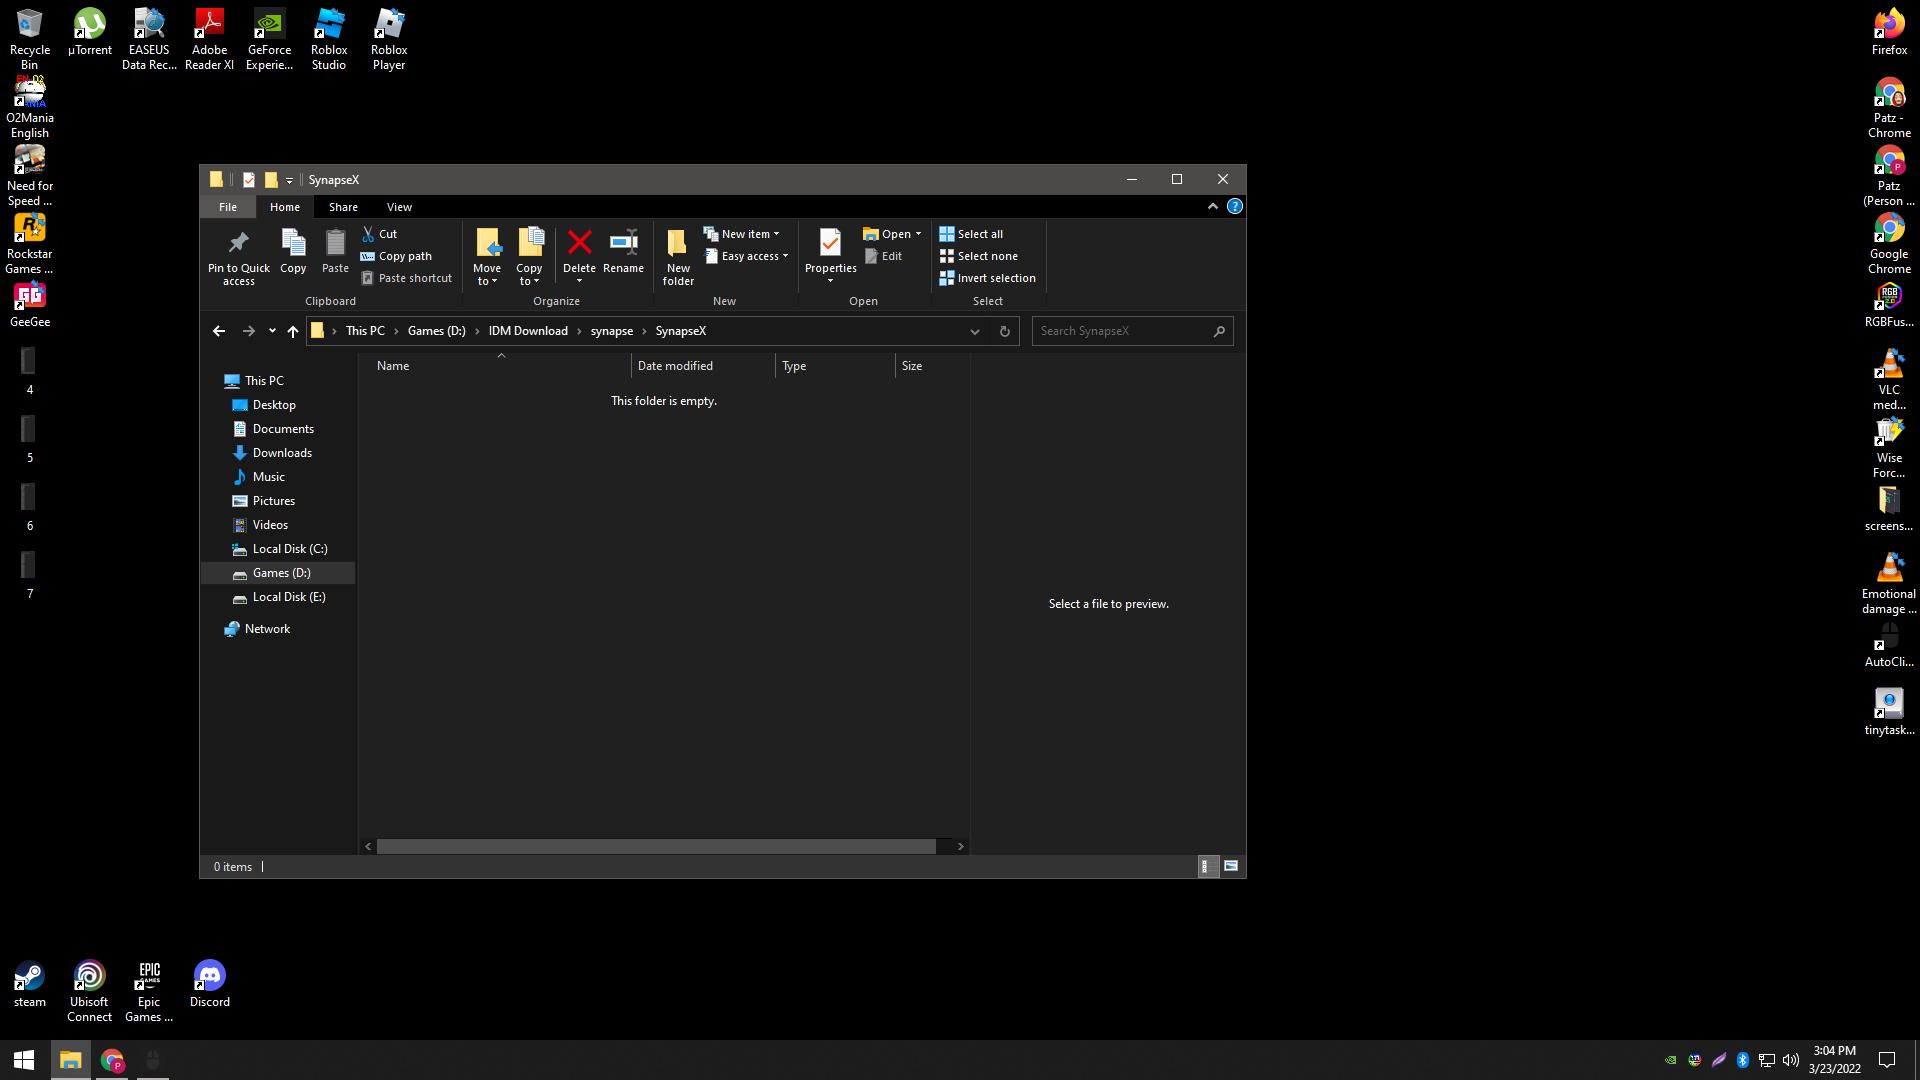Click the horizontal scrollbar in file list
This screenshot has height=1080, width=1920.
[655, 846]
